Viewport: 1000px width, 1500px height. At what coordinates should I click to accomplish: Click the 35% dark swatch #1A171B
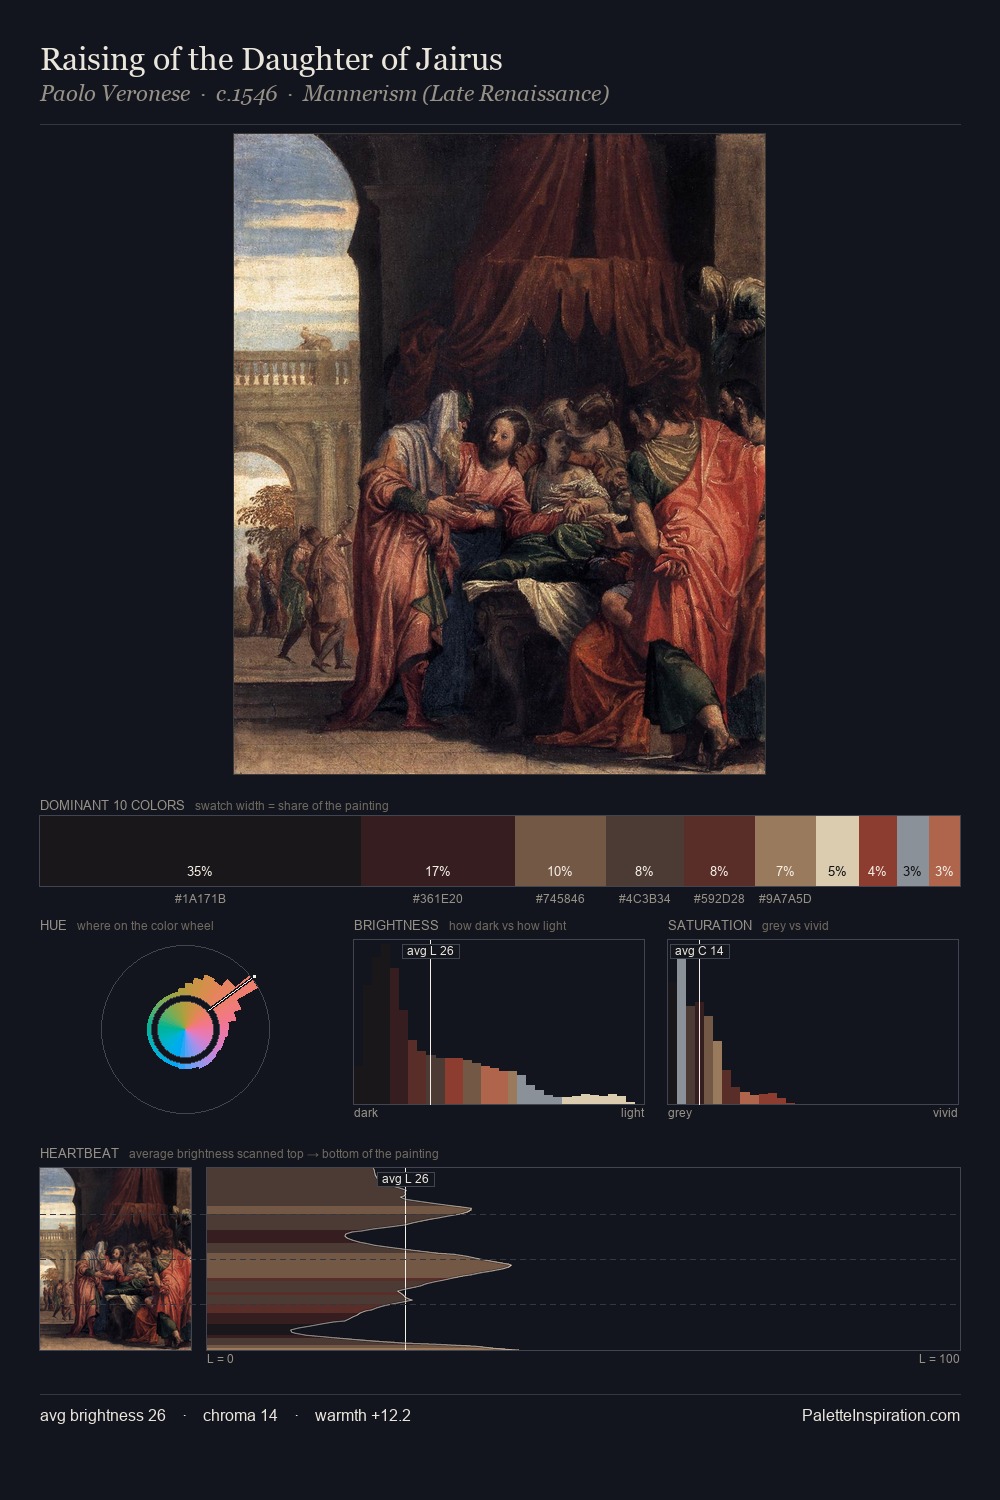(200, 851)
